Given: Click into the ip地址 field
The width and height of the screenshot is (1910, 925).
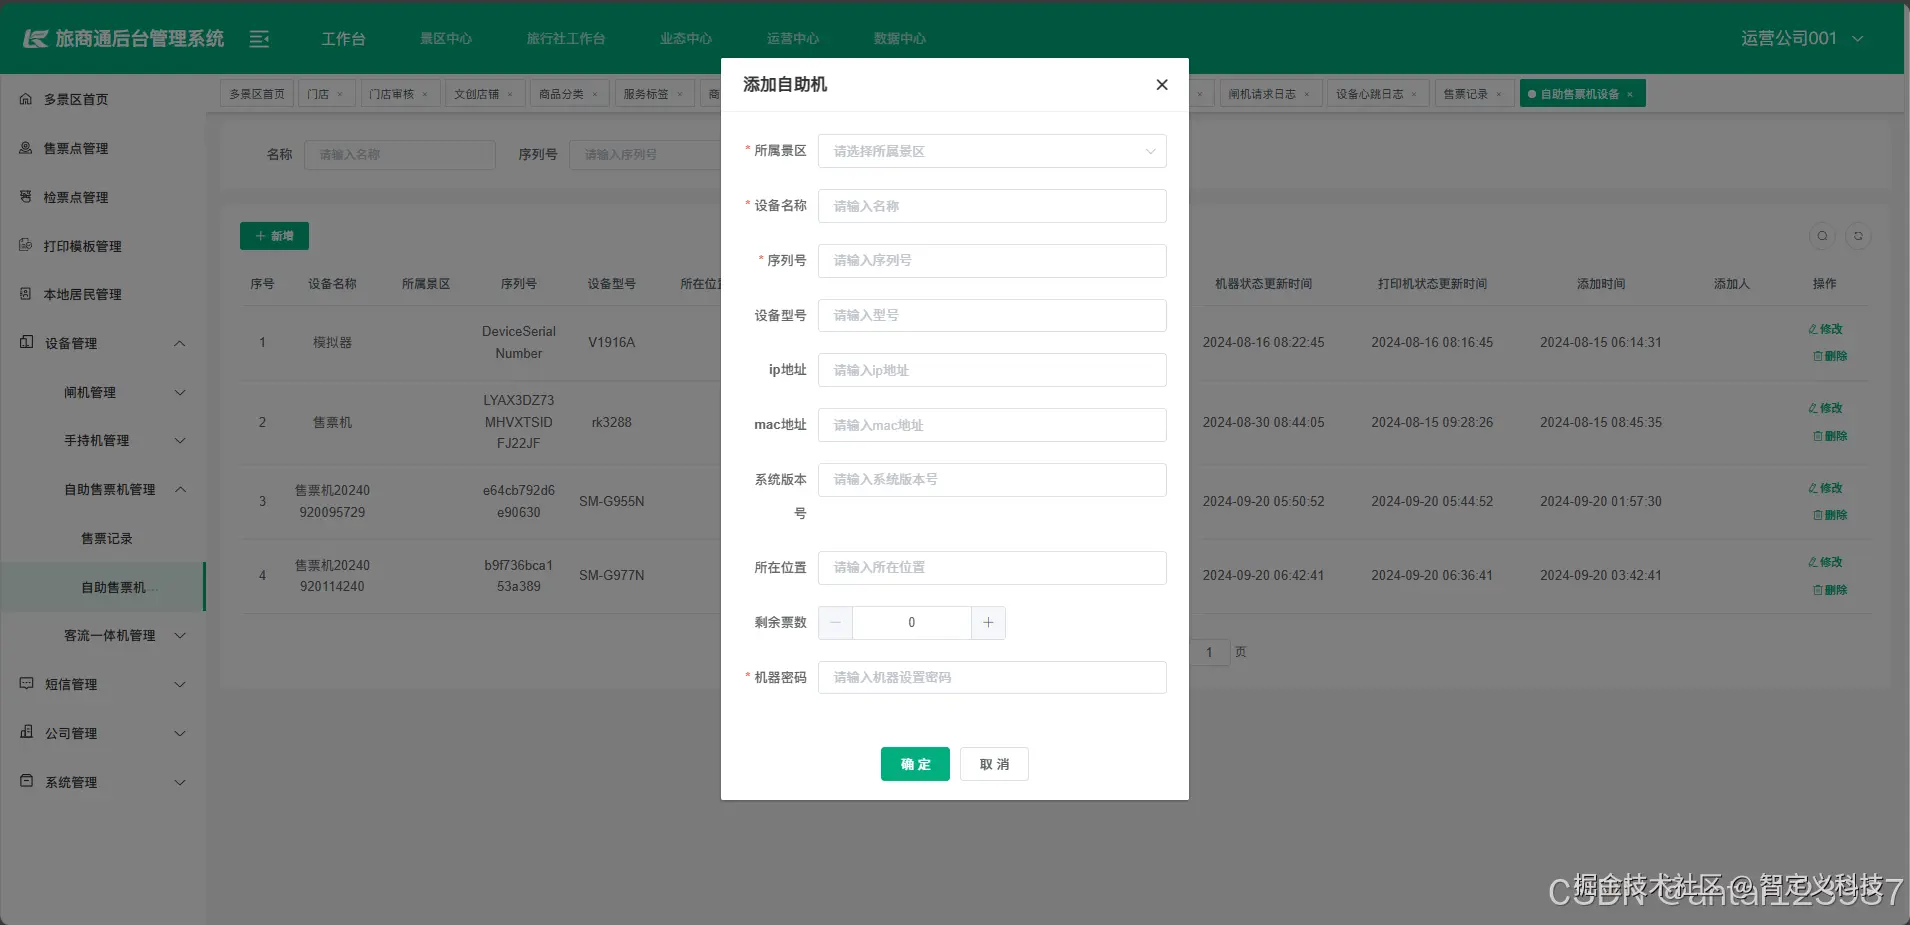Looking at the screenshot, I should tap(992, 370).
